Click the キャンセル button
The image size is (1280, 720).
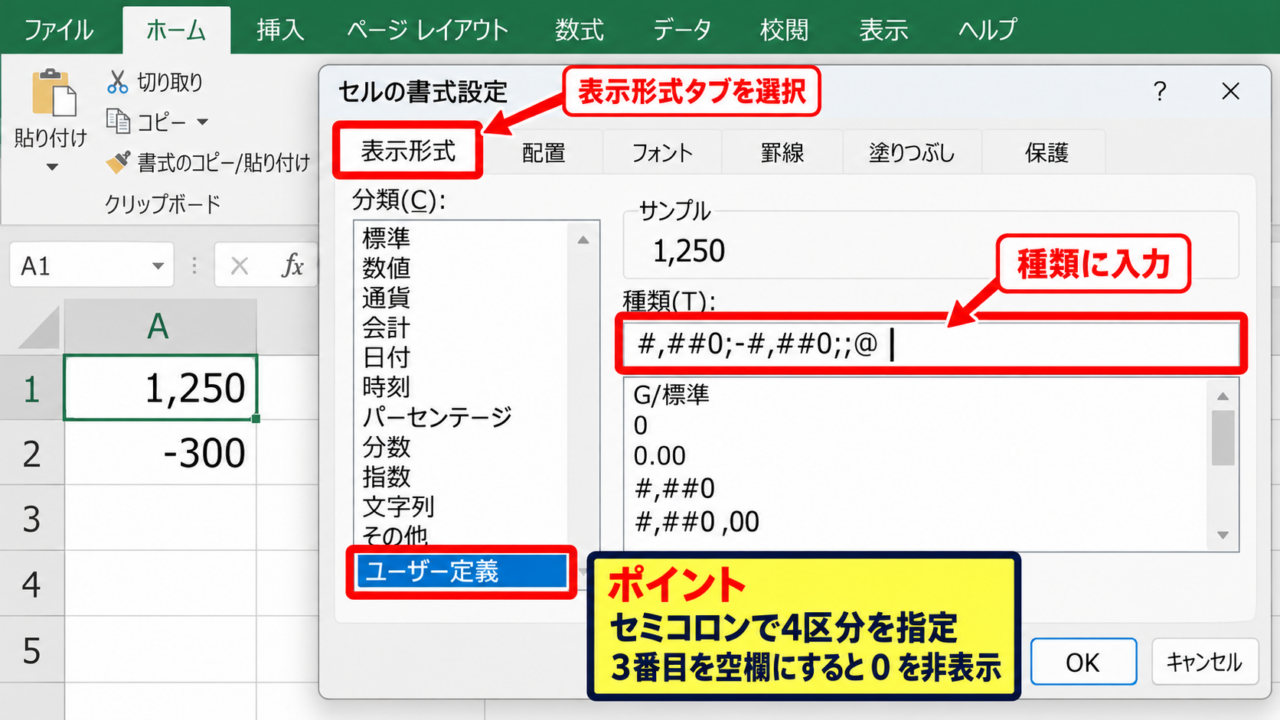pyautogui.click(x=1203, y=662)
